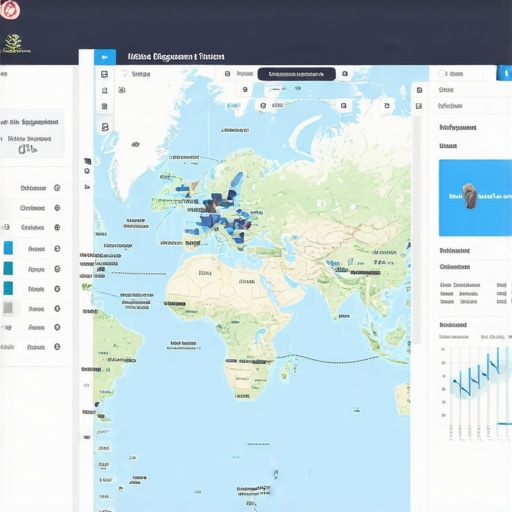The width and height of the screenshot is (512, 512).
Task: Click the green plant logo icon
Action: (14, 44)
